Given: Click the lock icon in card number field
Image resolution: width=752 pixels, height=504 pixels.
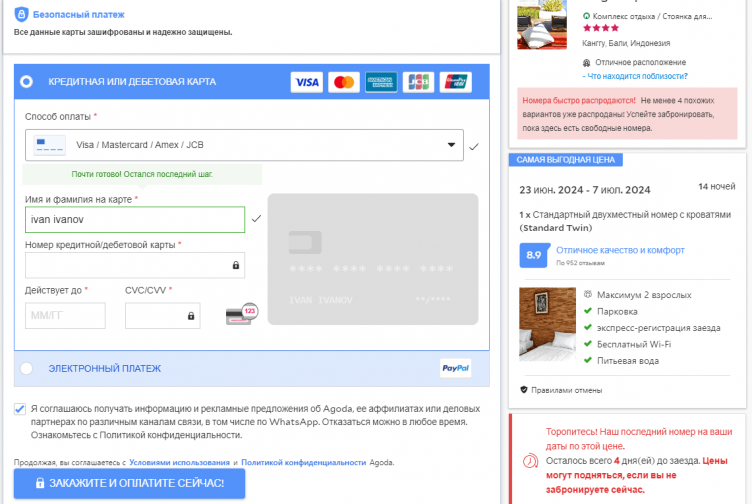Looking at the screenshot, I should (x=235, y=265).
